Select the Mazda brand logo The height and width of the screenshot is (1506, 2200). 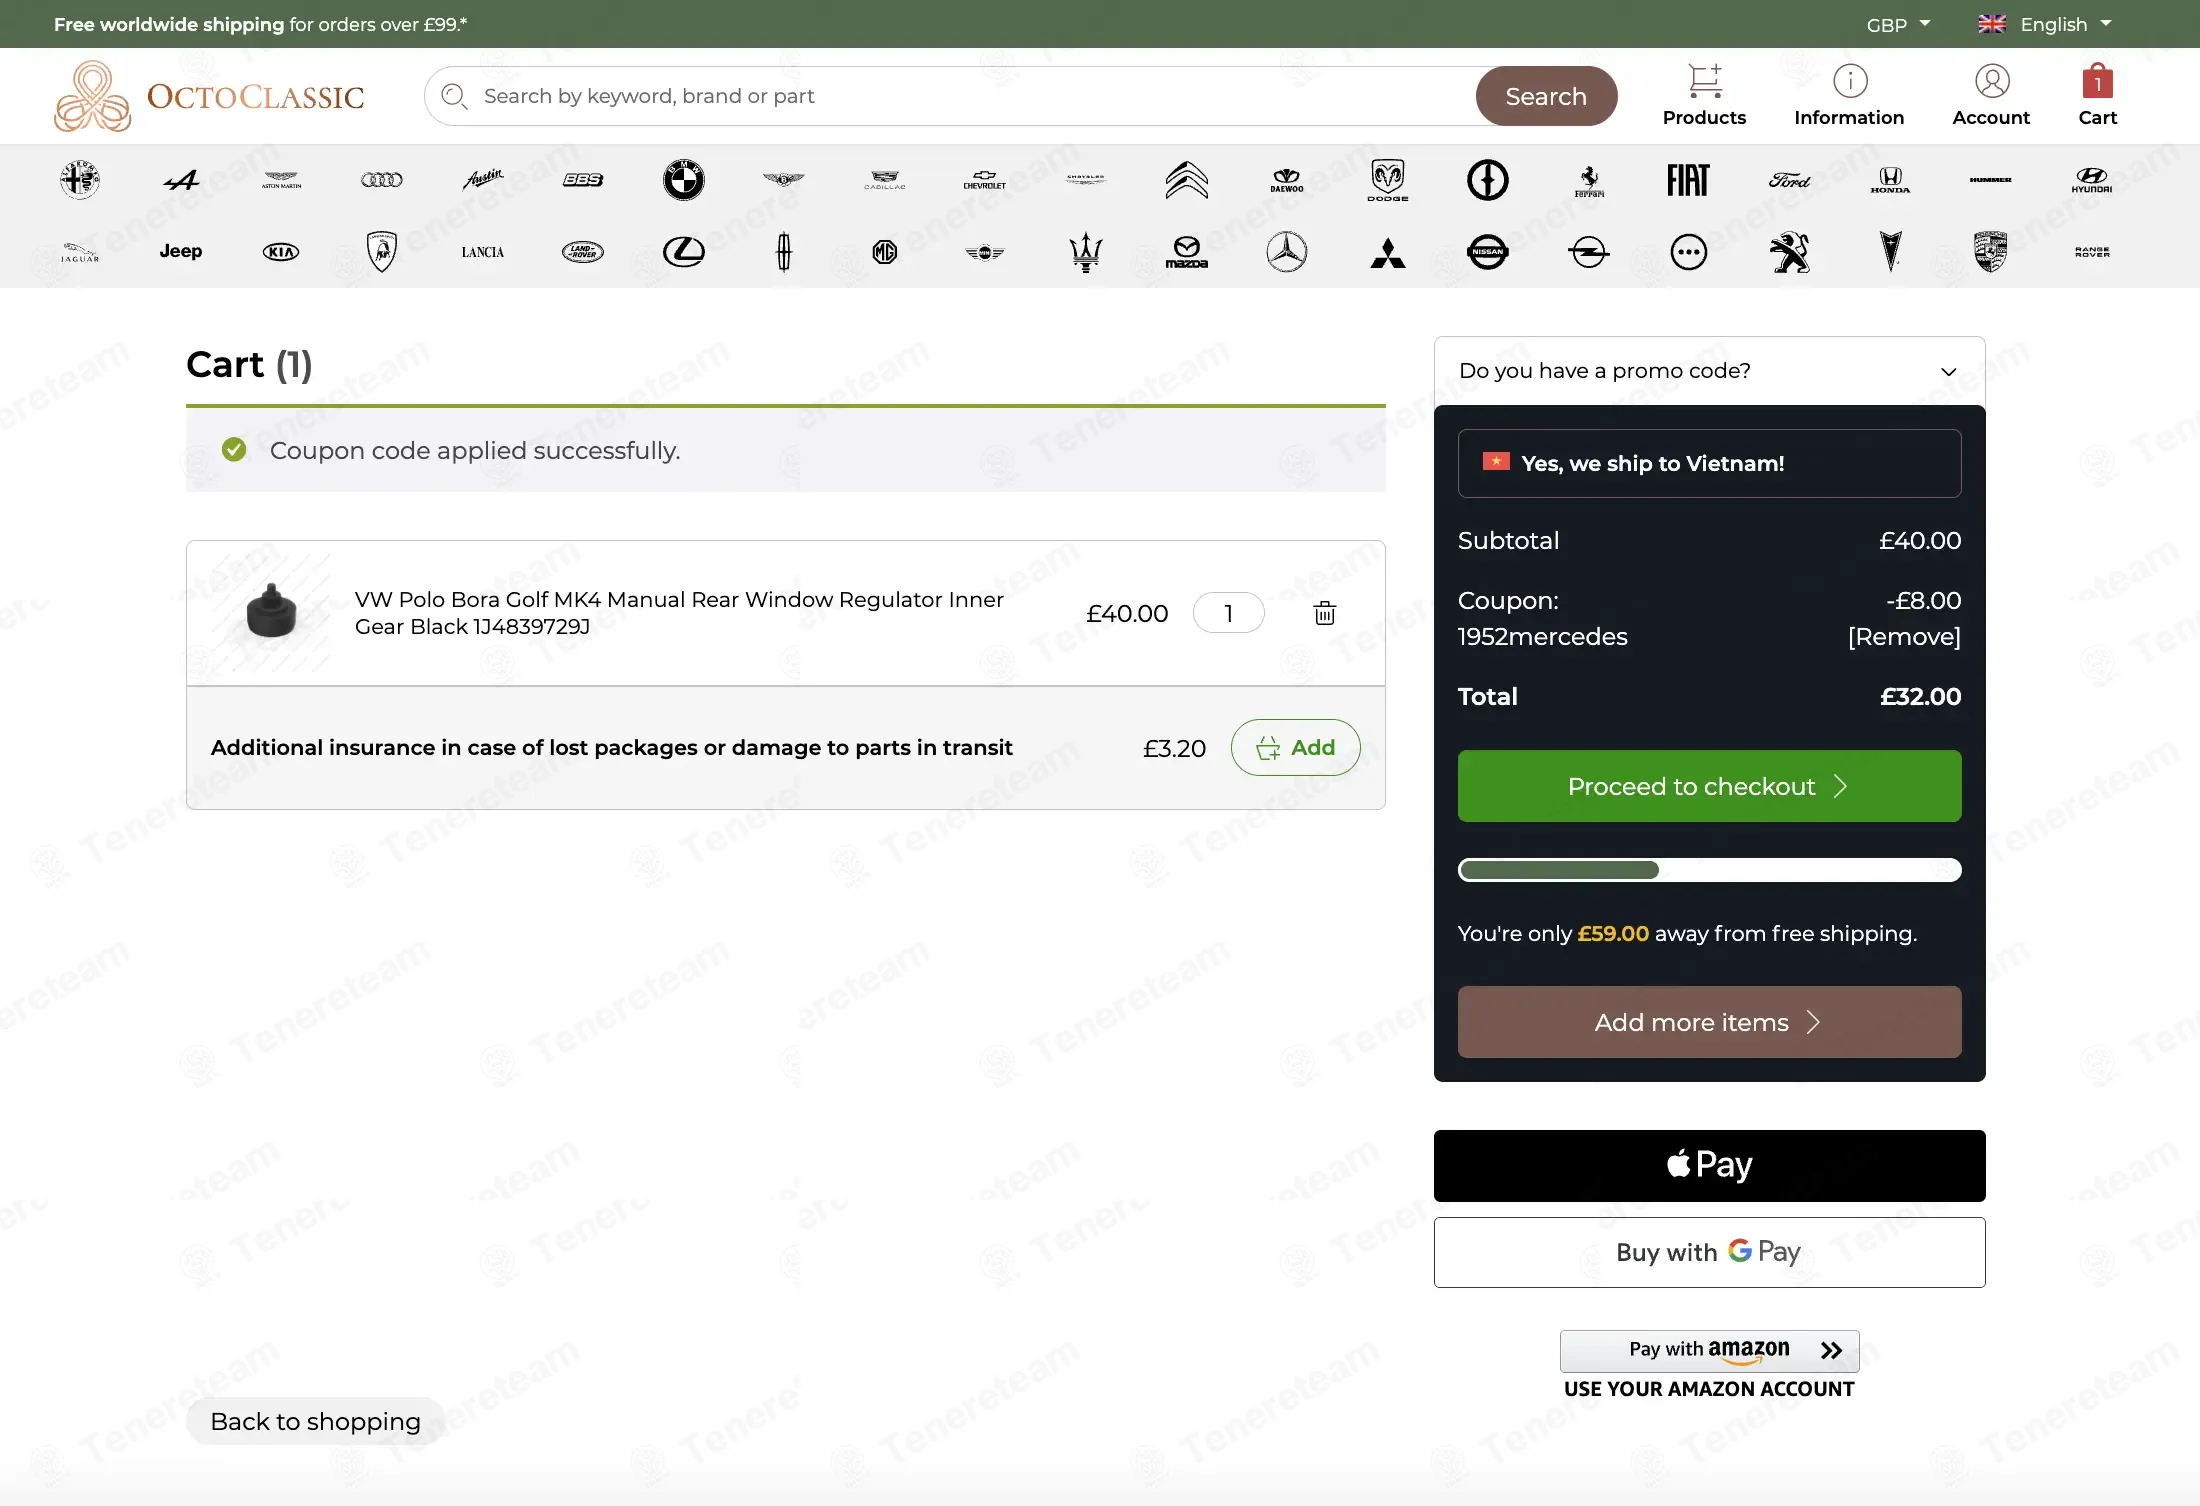(x=1187, y=252)
